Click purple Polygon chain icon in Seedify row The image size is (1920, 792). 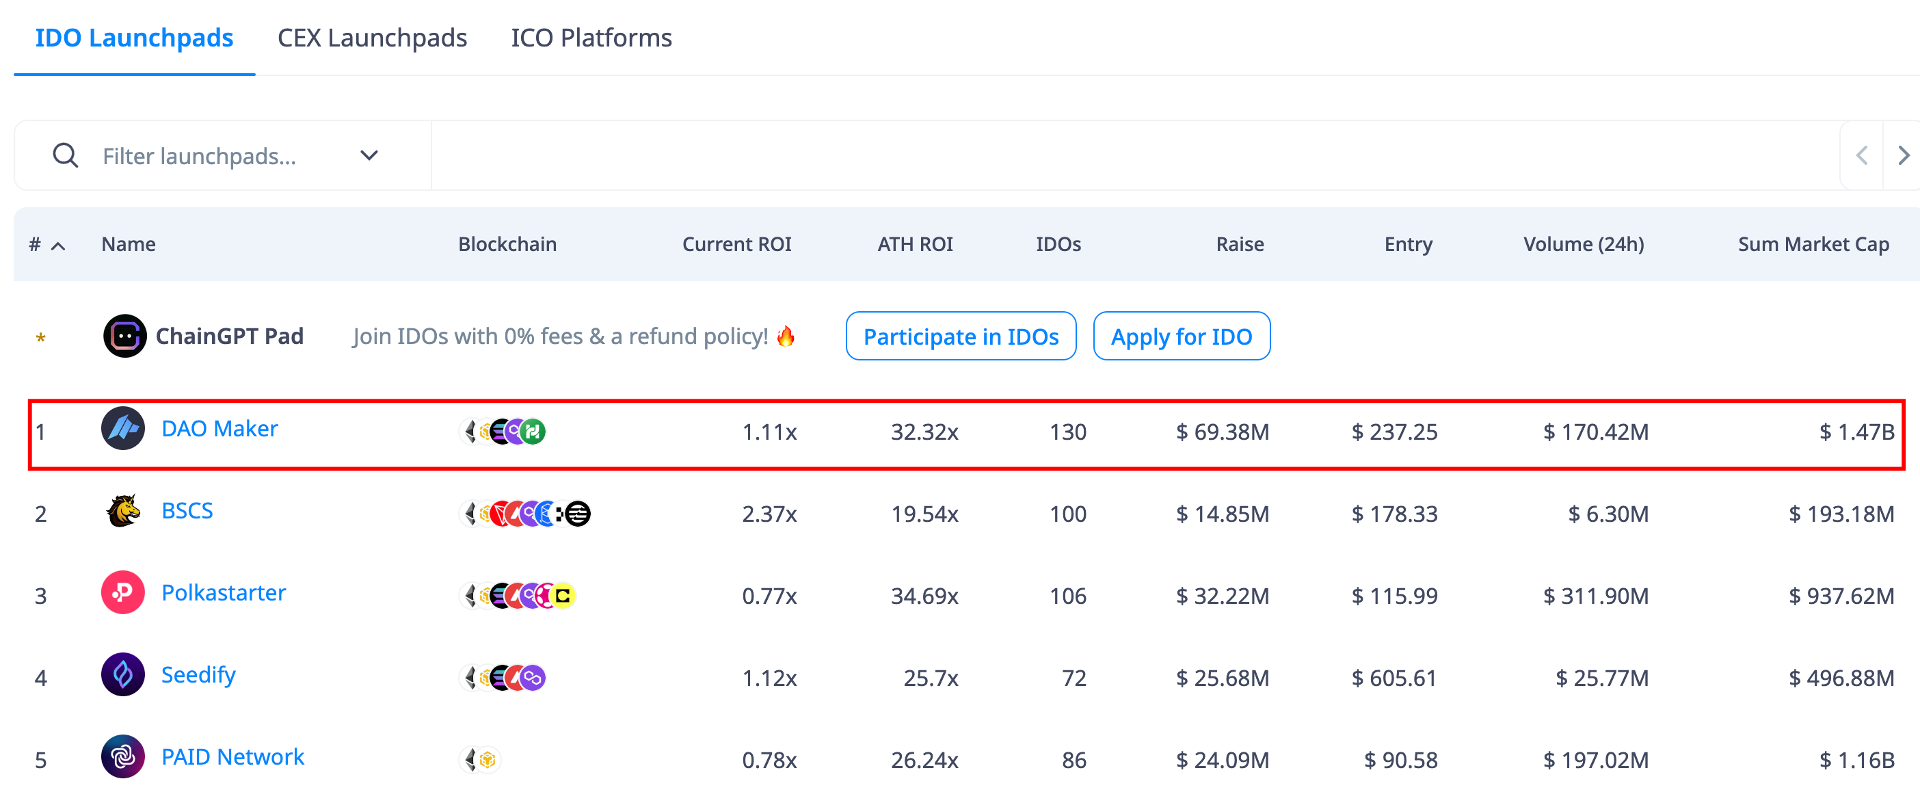pyautogui.click(x=533, y=678)
